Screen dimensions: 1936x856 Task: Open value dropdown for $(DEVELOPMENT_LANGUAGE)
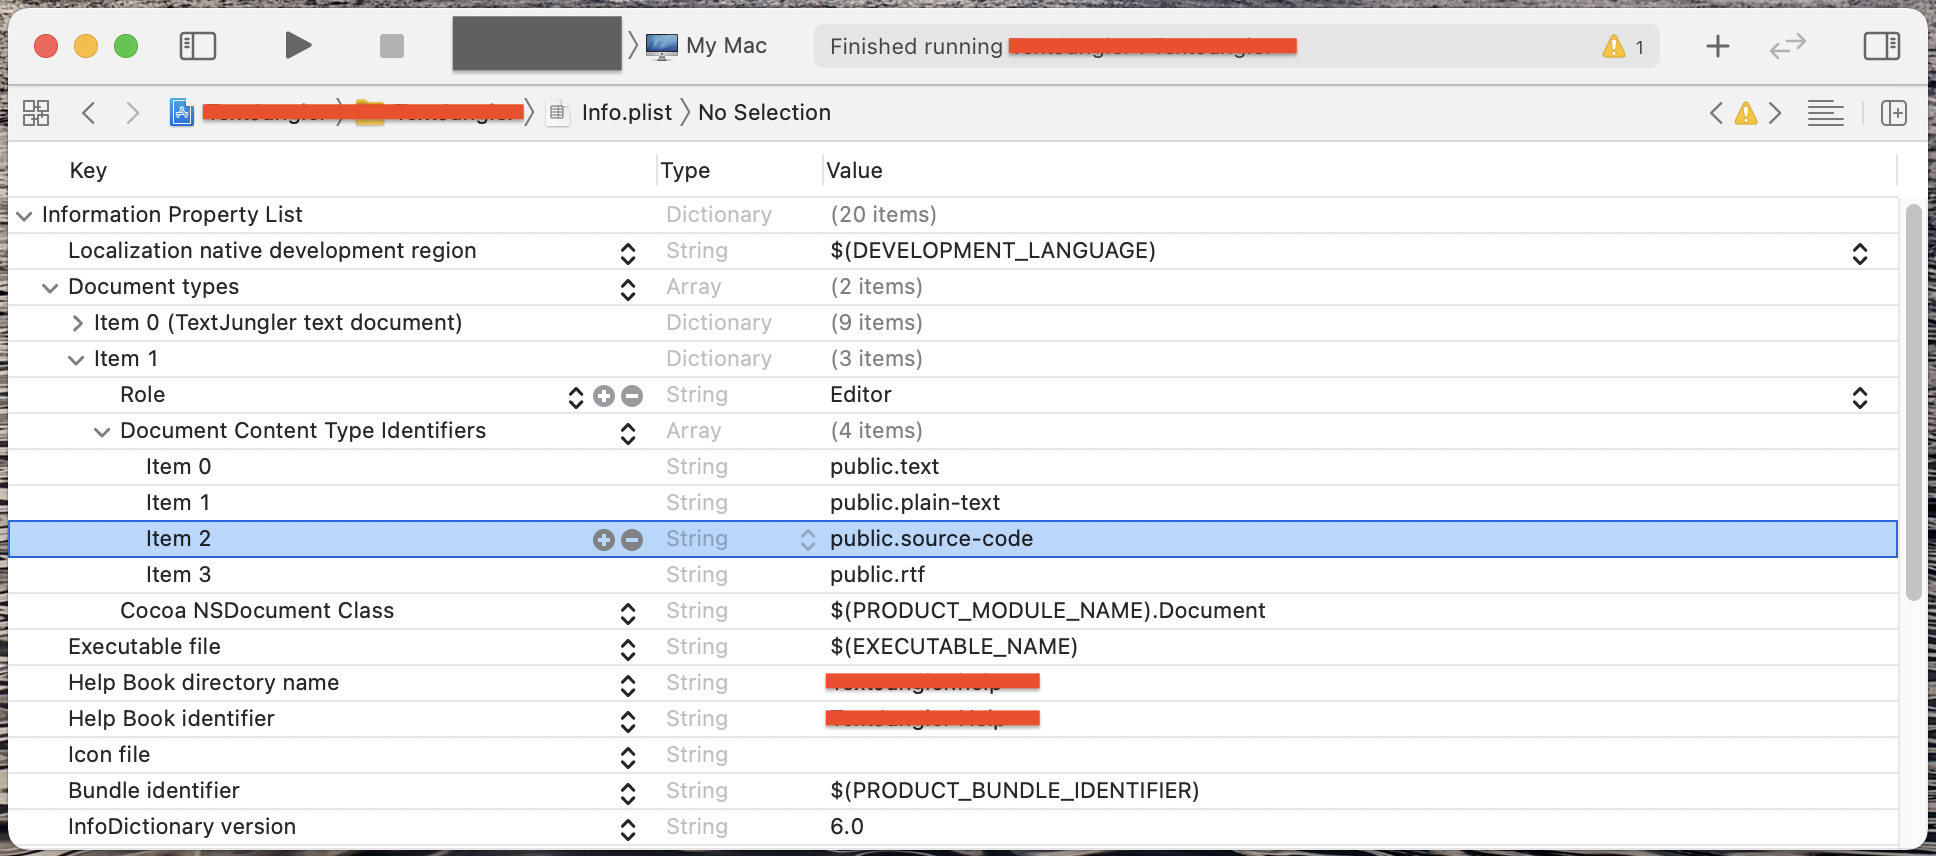click(1860, 253)
